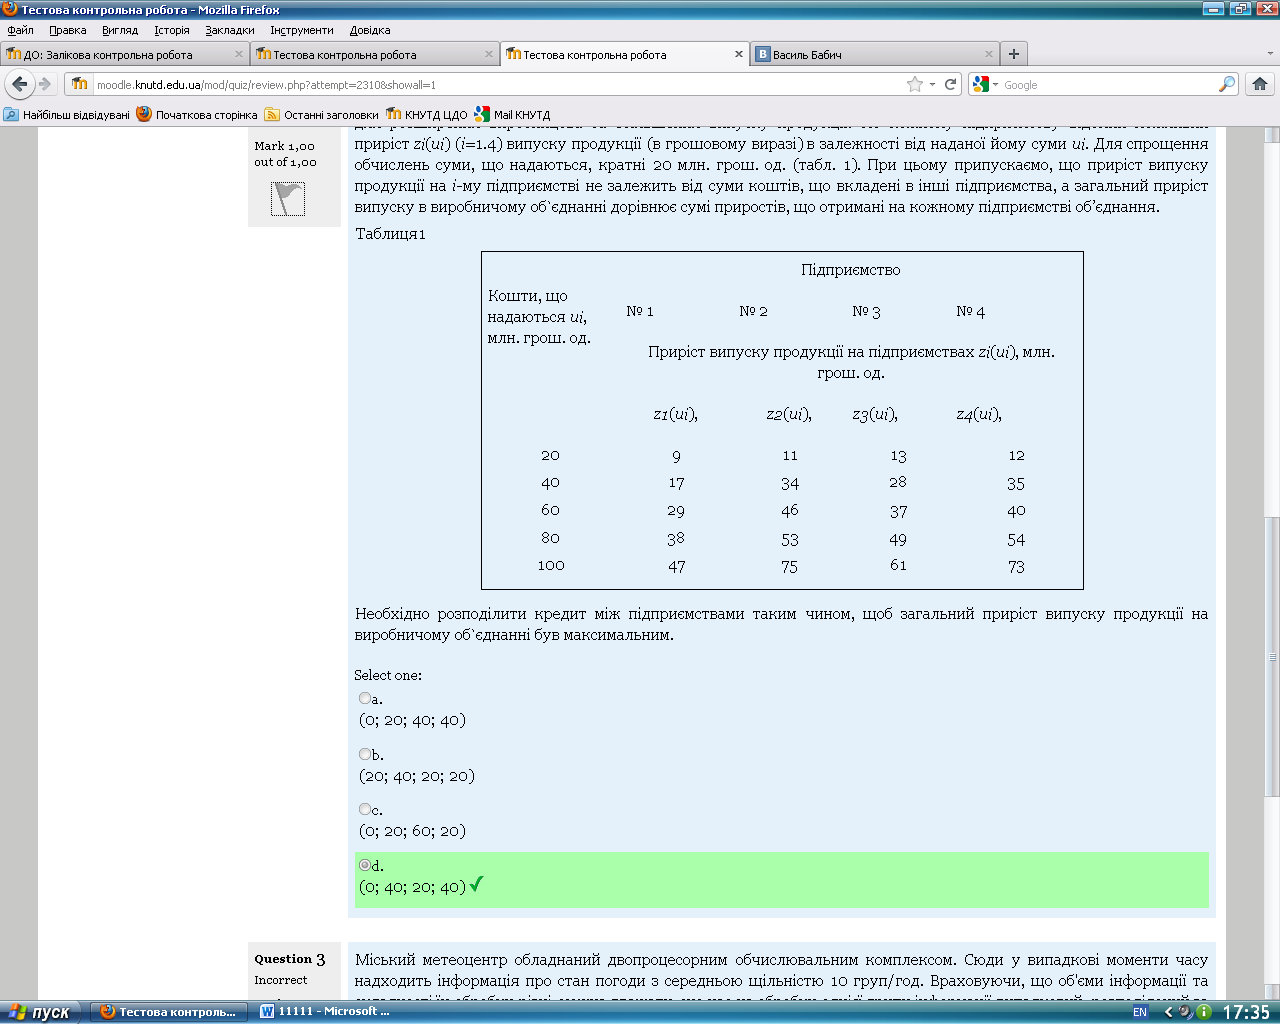Open the Закладки menu
The image size is (1280, 1024).
230,30
